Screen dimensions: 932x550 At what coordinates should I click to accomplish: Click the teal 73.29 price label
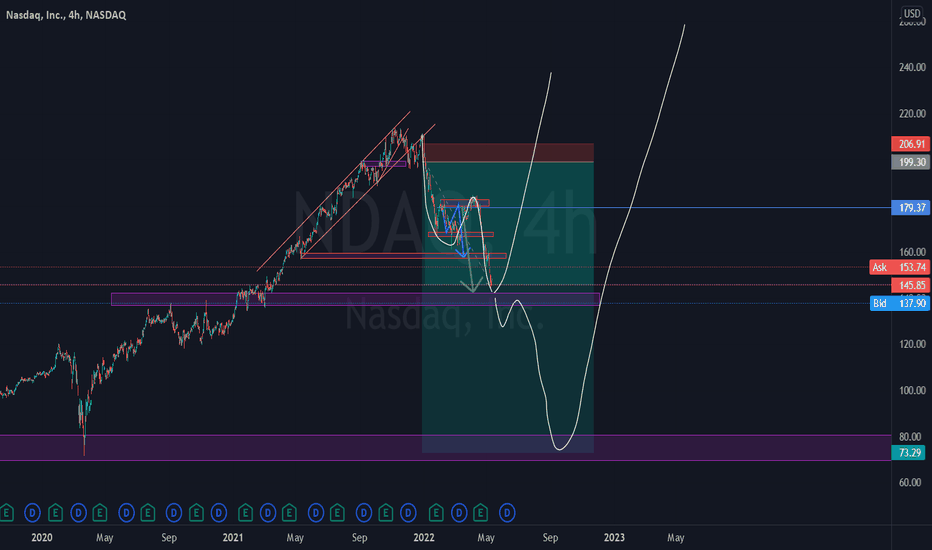(x=908, y=452)
